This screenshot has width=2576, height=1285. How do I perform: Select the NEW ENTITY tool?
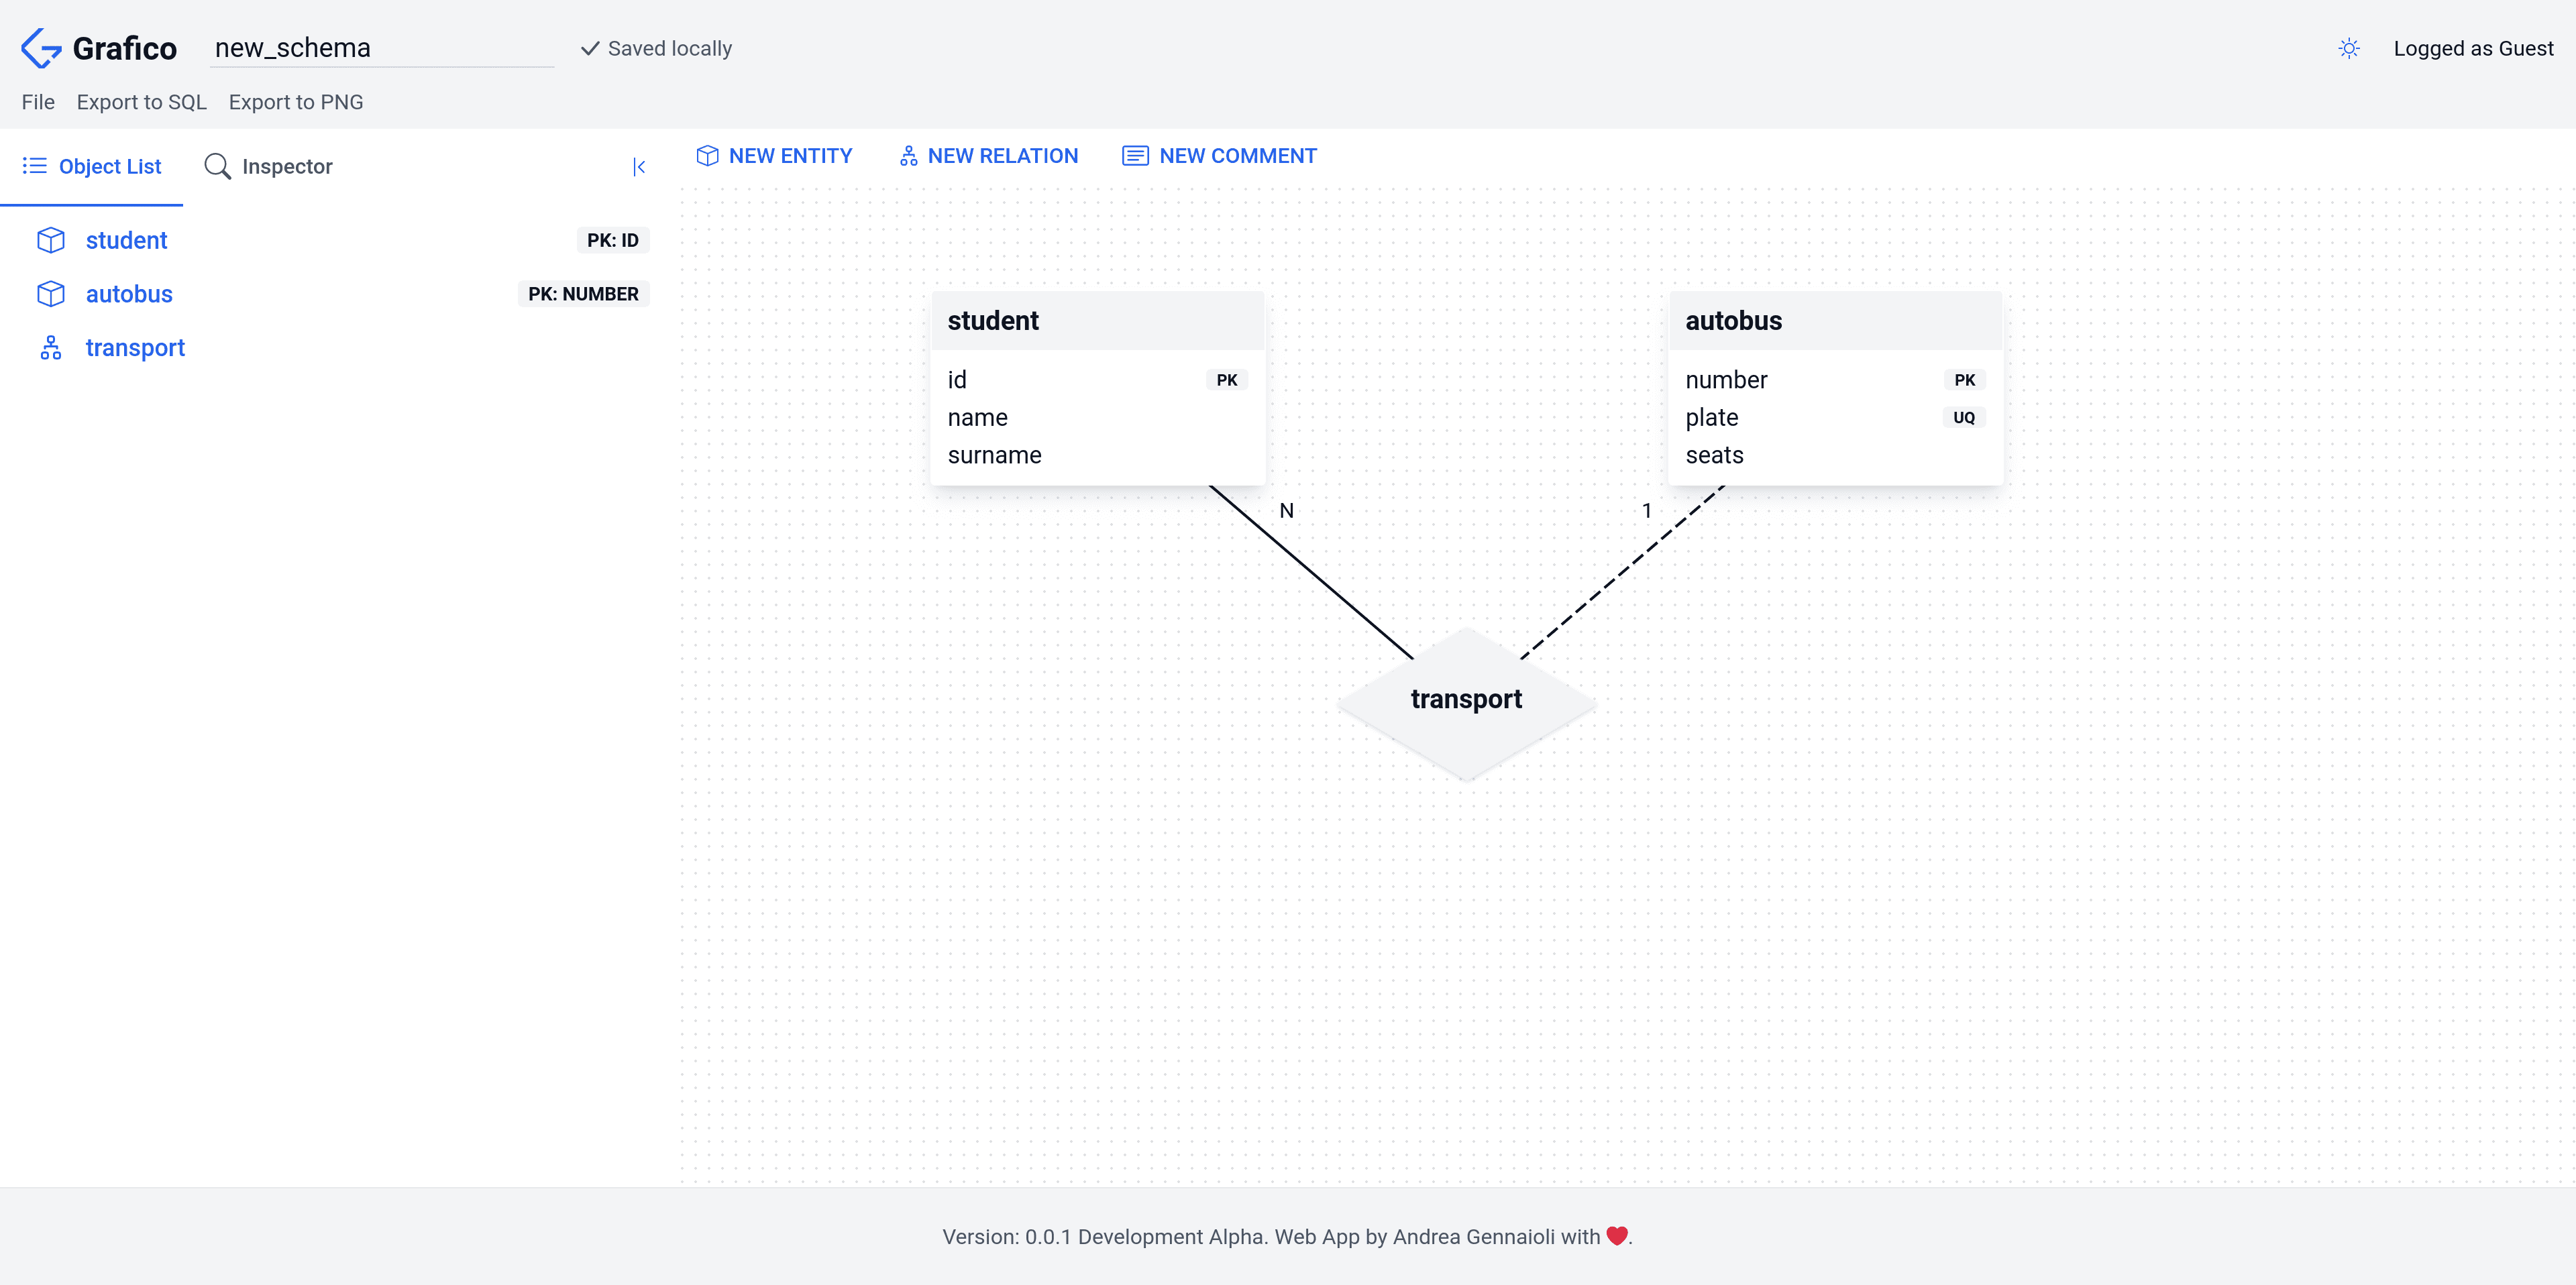point(774,155)
